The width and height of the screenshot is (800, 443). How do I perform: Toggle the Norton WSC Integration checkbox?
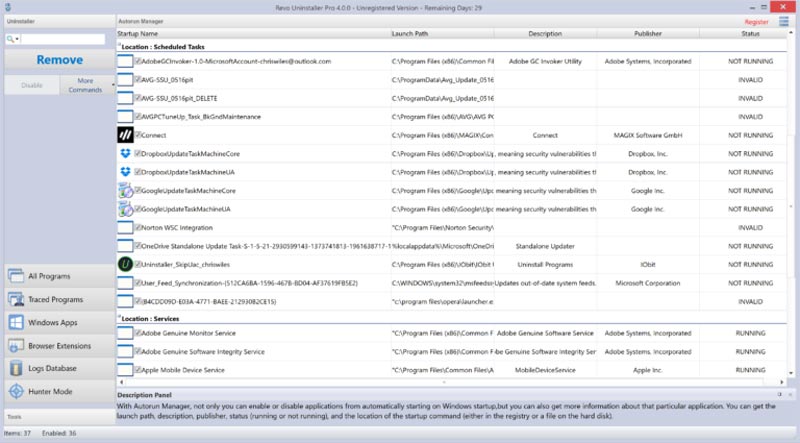click(138, 227)
